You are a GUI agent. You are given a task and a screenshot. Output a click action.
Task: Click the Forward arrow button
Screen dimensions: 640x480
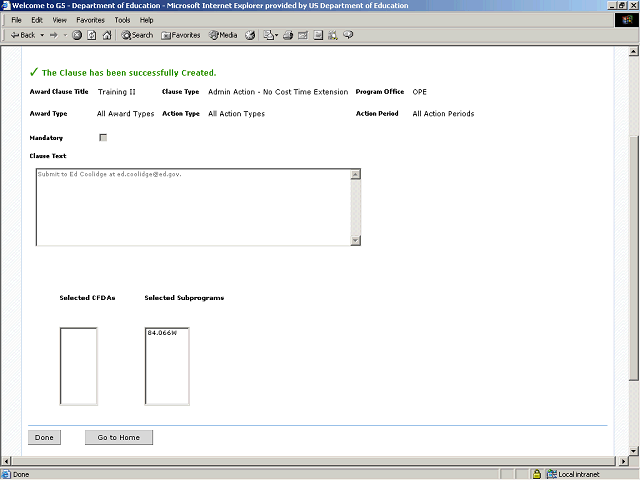tap(54, 35)
